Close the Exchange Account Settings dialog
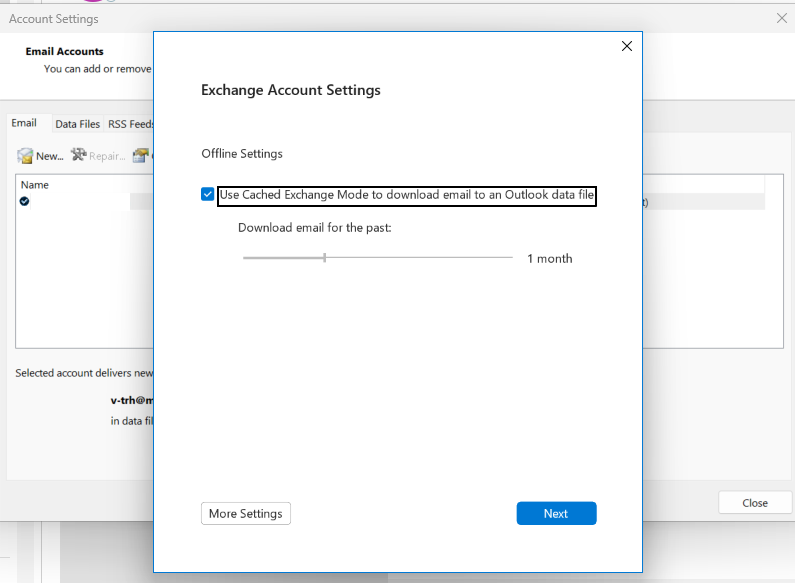 (x=627, y=46)
